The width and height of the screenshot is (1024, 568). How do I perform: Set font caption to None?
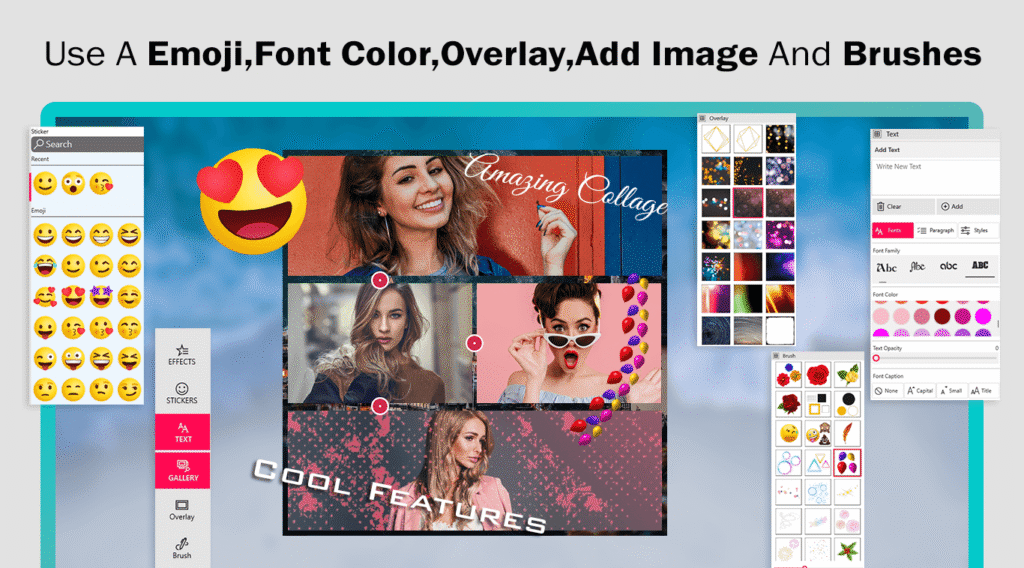tap(886, 391)
